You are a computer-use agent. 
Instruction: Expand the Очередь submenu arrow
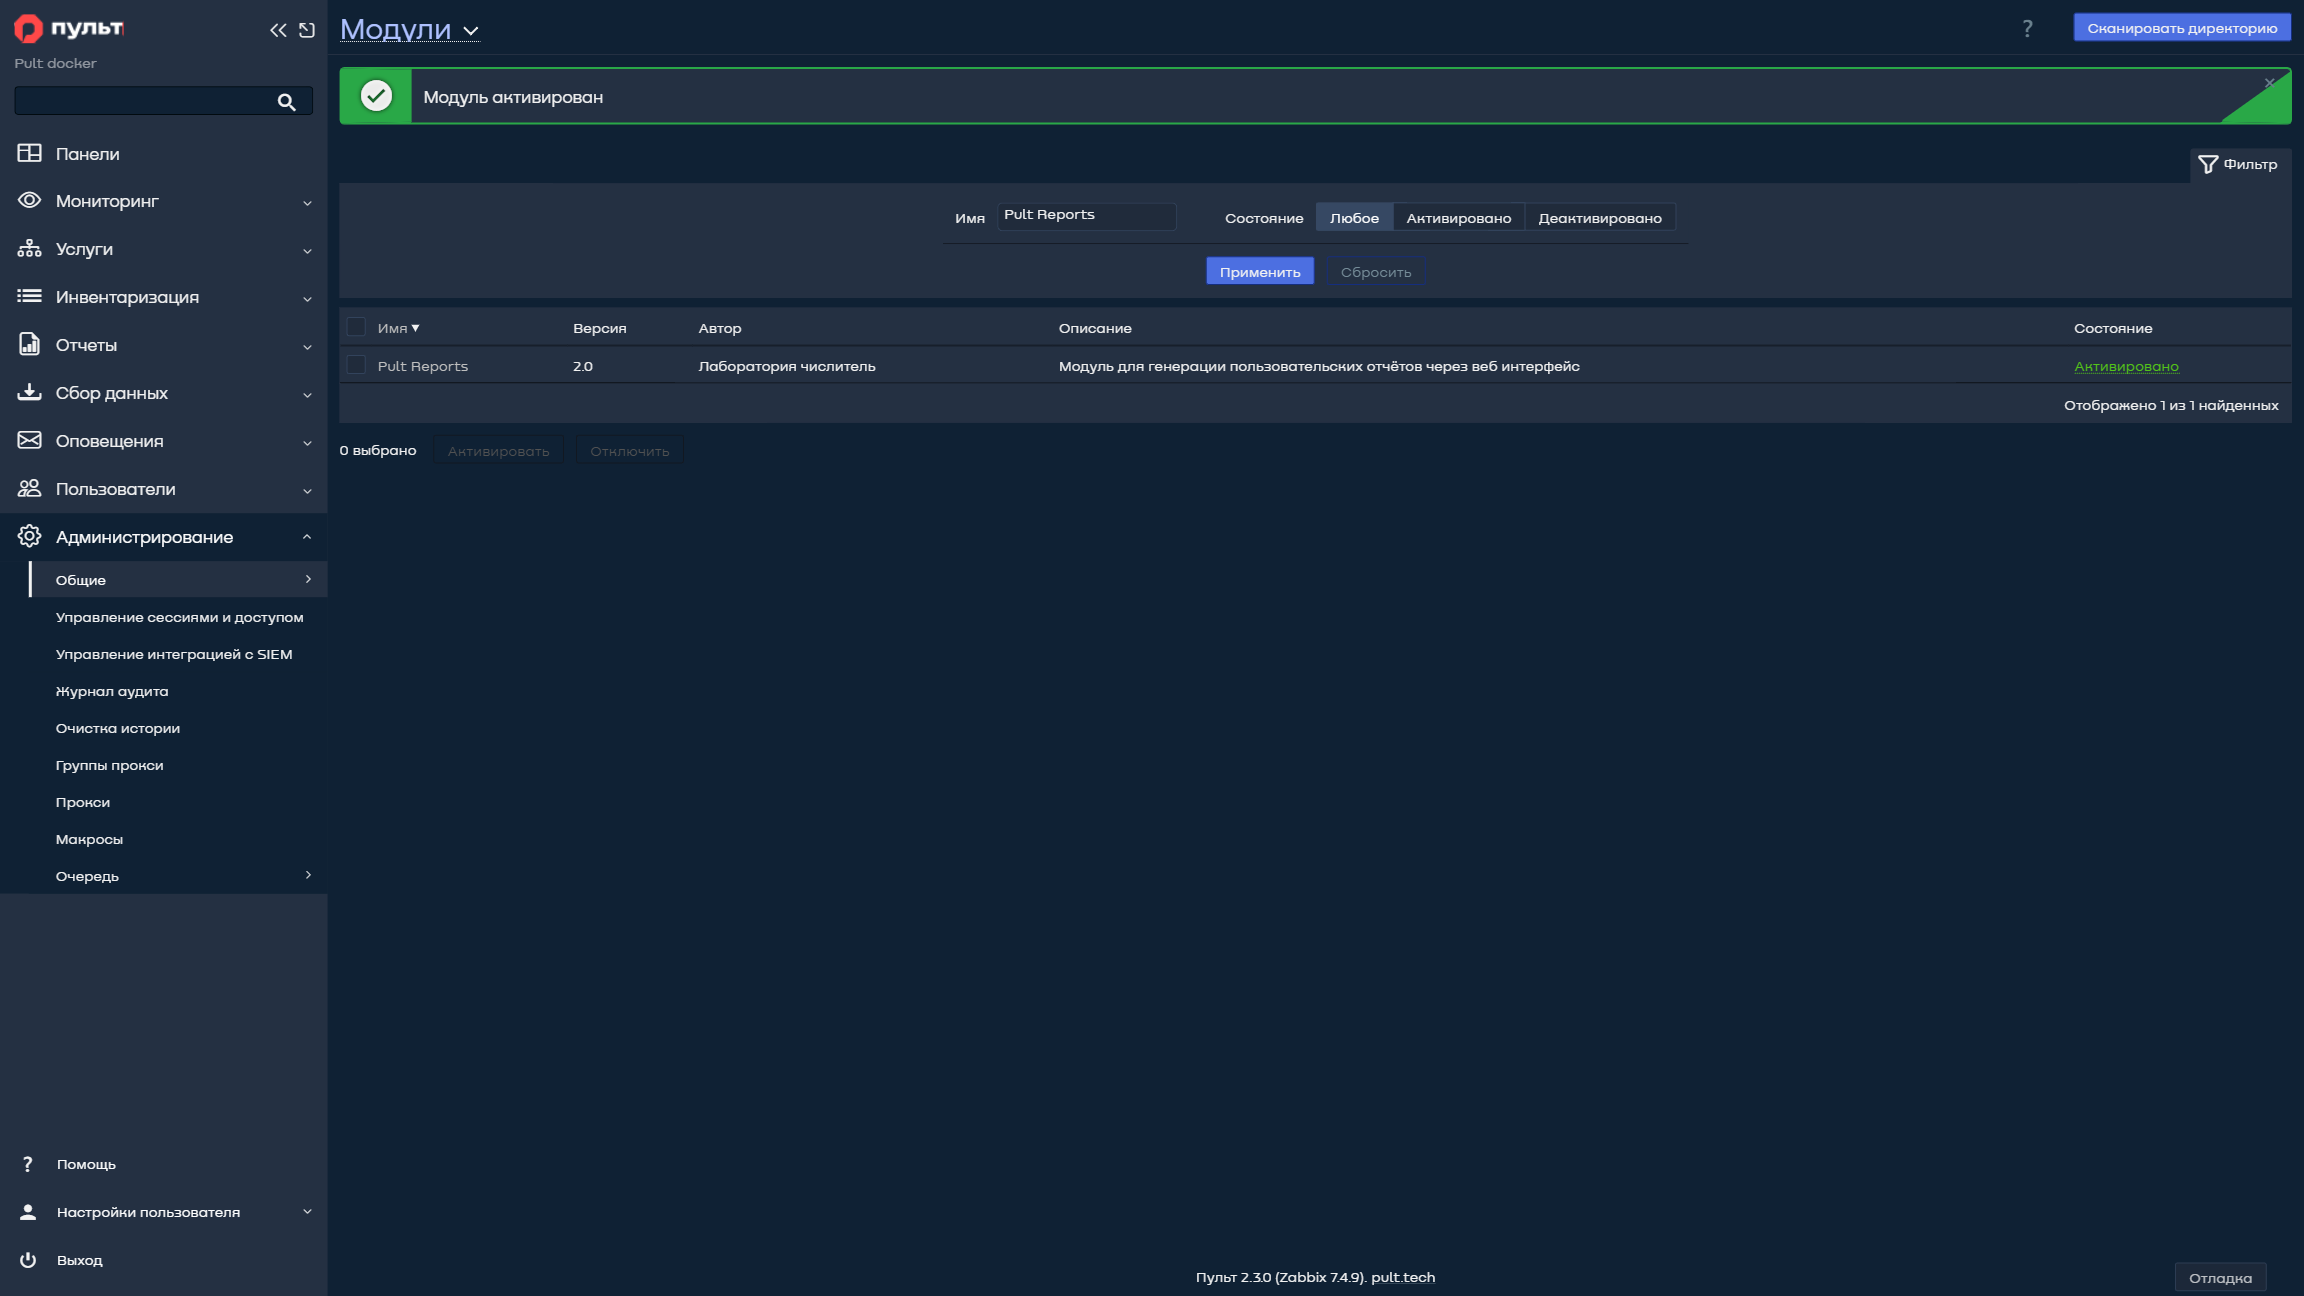(308, 875)
